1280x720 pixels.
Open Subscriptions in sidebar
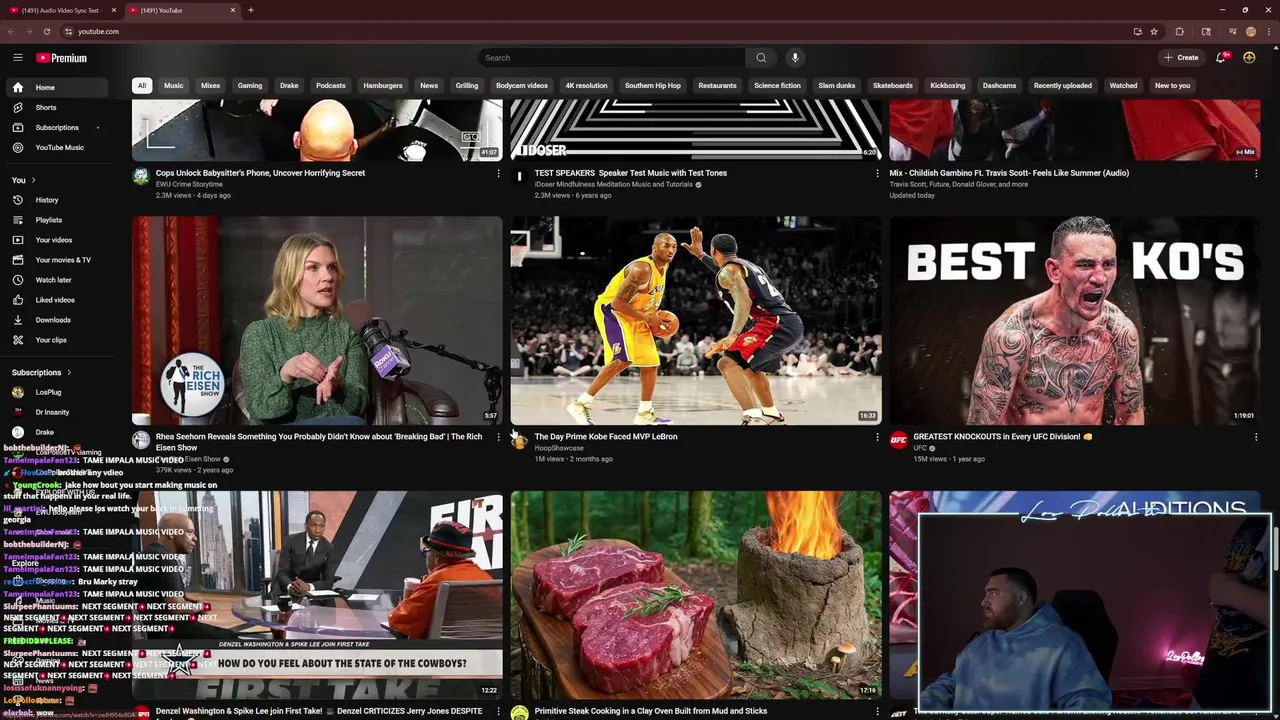click(58, 127)
